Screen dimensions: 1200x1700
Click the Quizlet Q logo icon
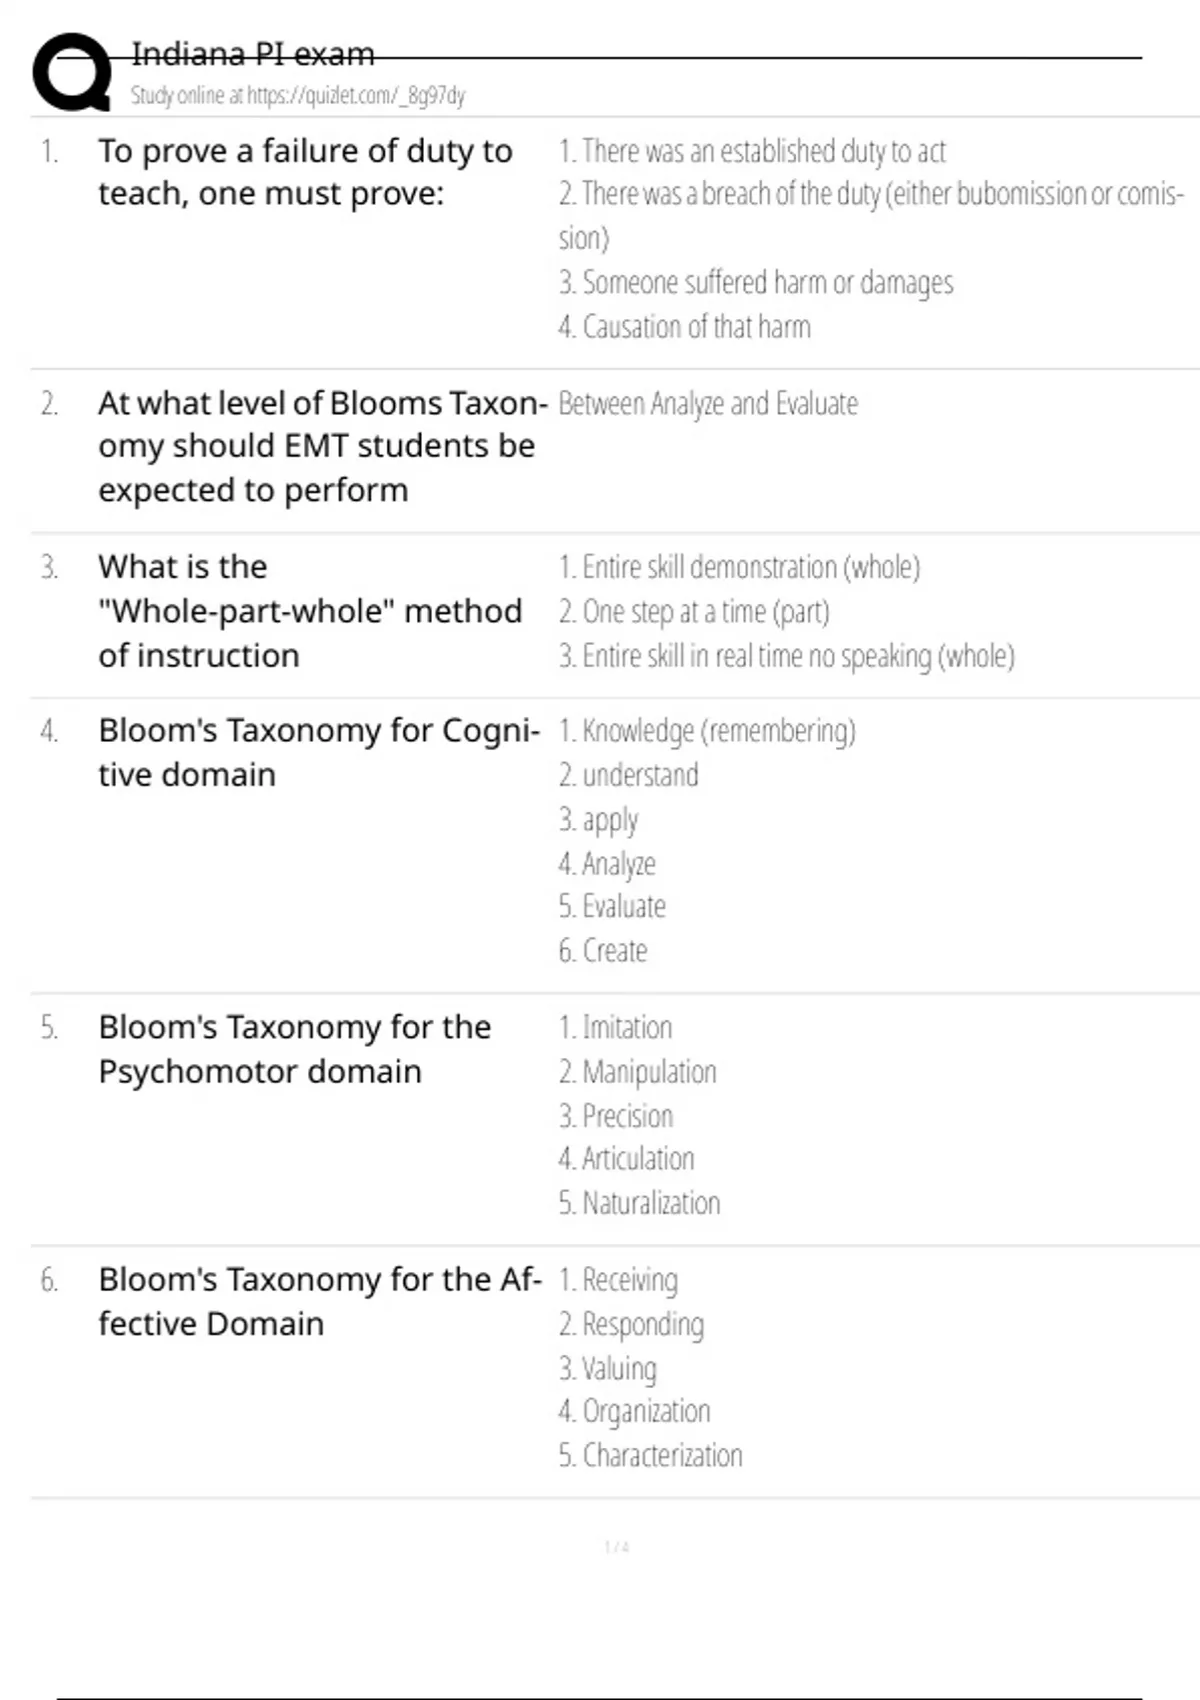pyautogui.click(x=72, y=72)
